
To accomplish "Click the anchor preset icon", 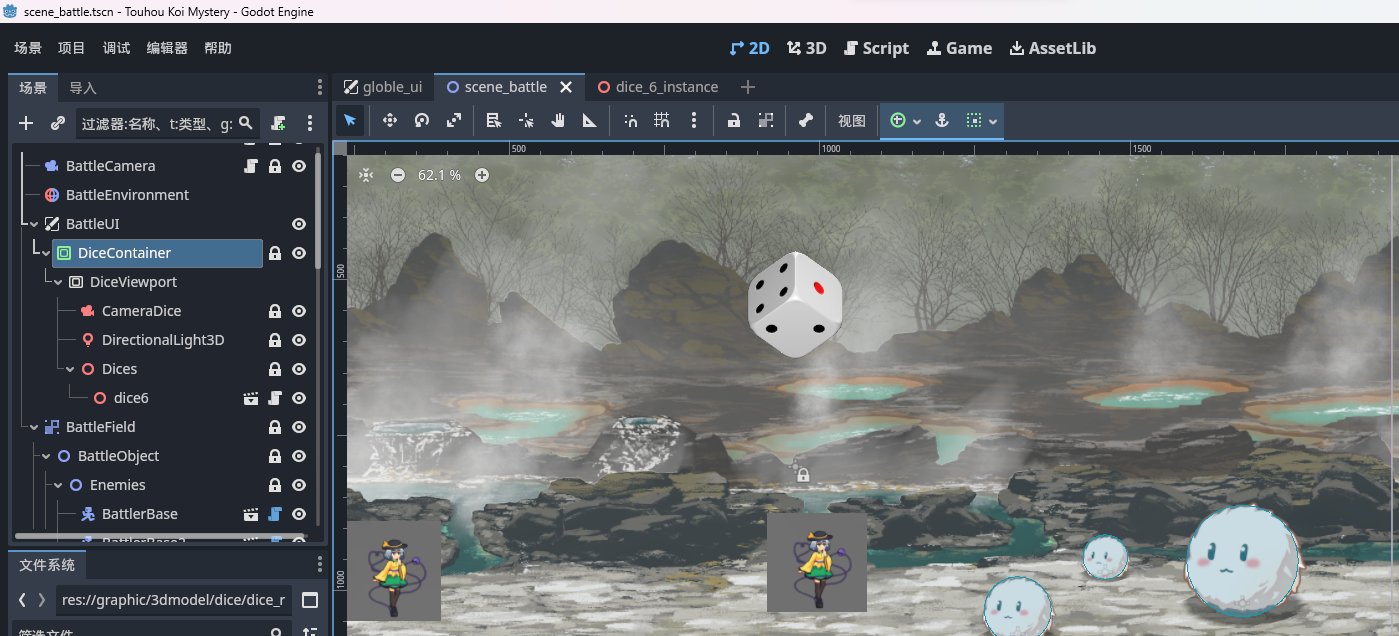I will point(941,121).
